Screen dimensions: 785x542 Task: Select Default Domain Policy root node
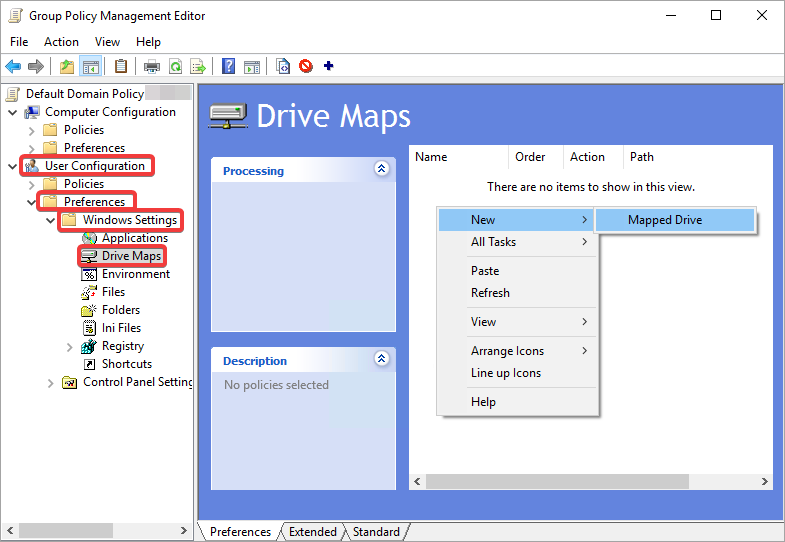85,94
